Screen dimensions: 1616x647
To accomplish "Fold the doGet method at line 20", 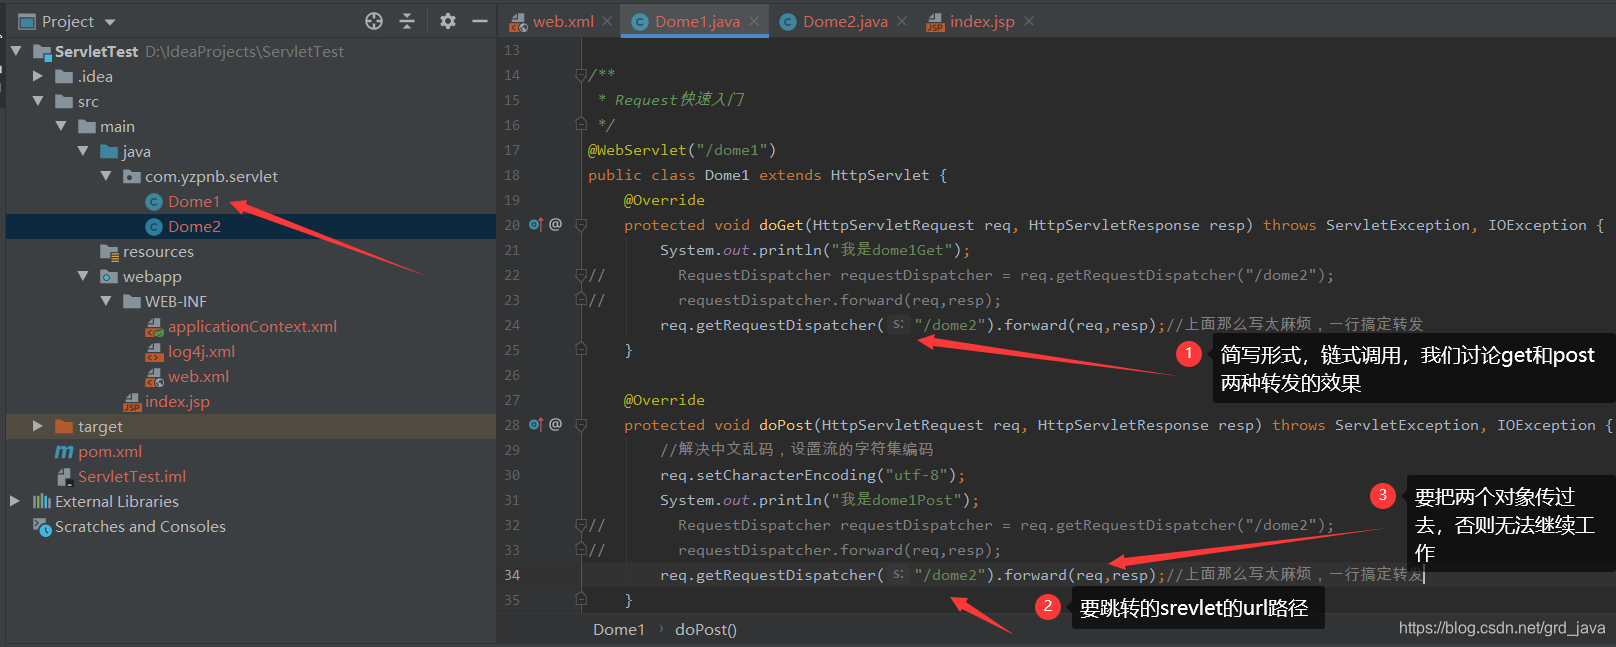I will [x=581, y=225].
